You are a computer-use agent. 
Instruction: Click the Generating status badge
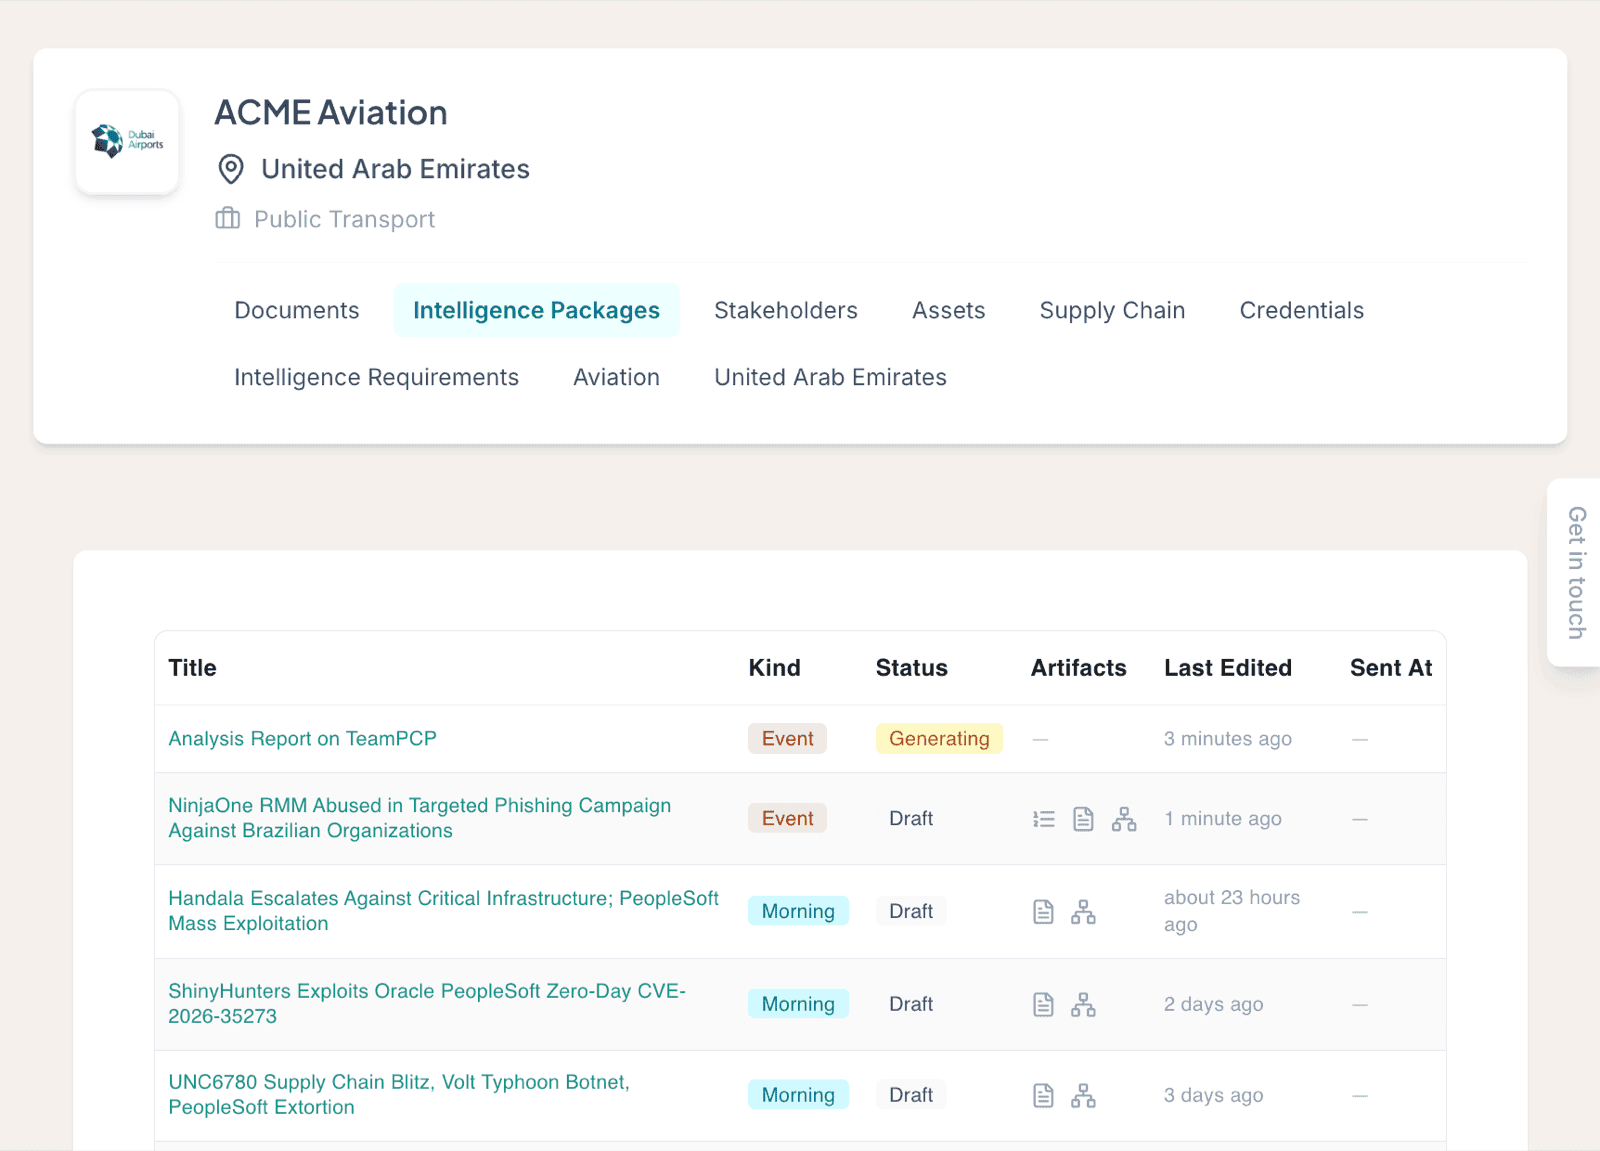[939, 738]
